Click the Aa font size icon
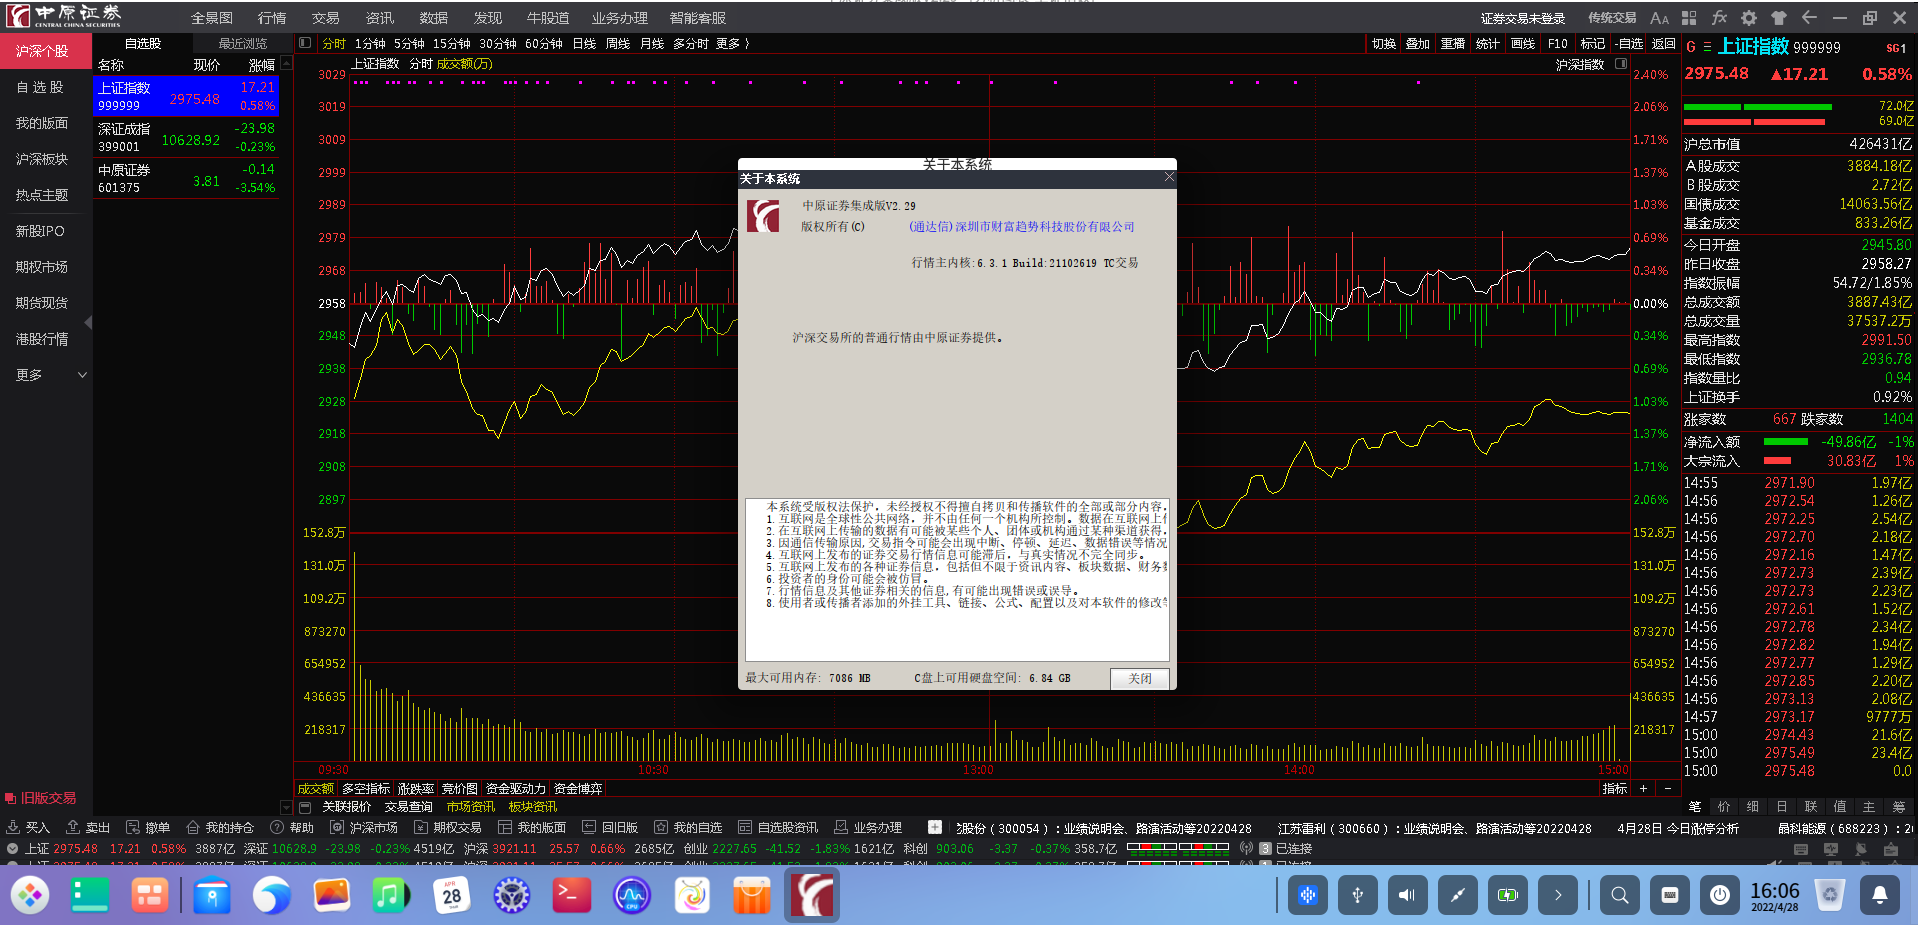 (x=1659, y=18)
